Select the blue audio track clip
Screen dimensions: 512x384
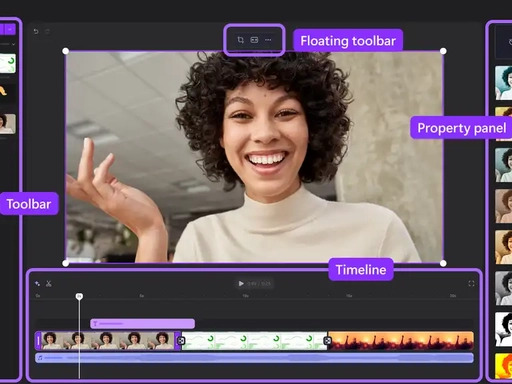click(254, 358)
